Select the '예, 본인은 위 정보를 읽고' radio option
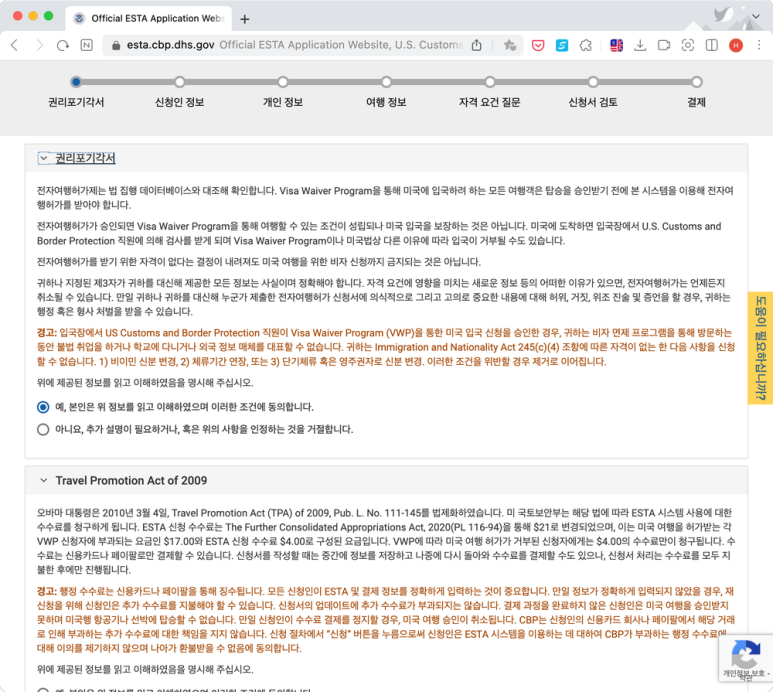The height and width of the screenshot is (692, 773). pyautogui.click(x=43, y=407)
